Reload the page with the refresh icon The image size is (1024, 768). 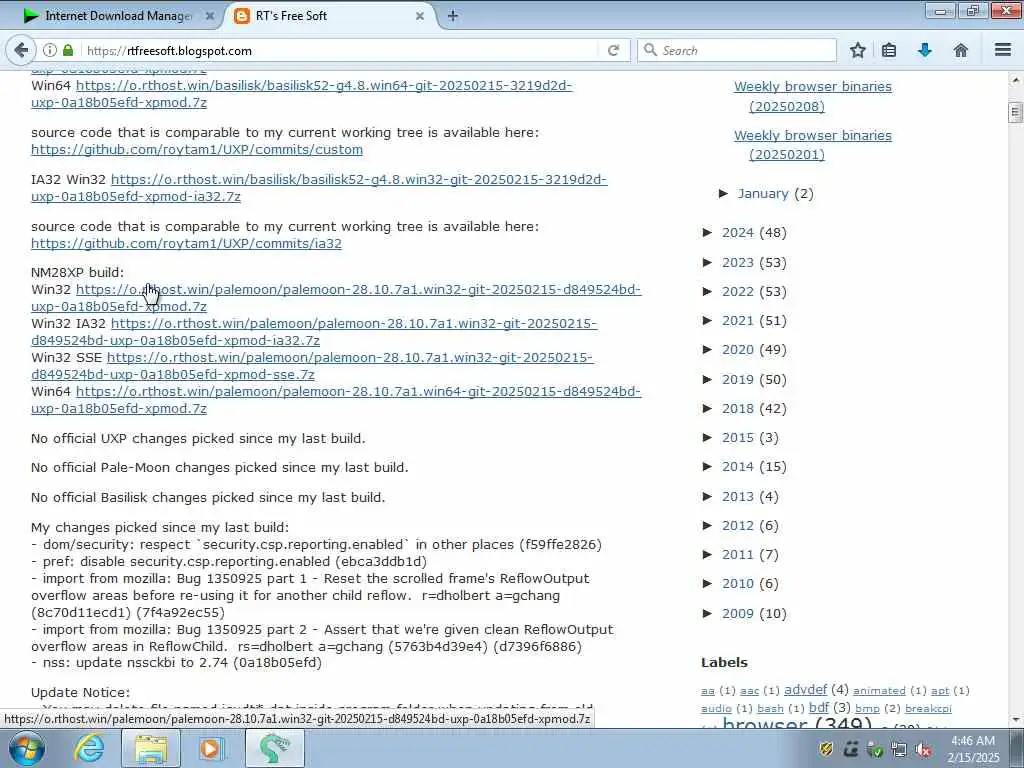(613, 50)
